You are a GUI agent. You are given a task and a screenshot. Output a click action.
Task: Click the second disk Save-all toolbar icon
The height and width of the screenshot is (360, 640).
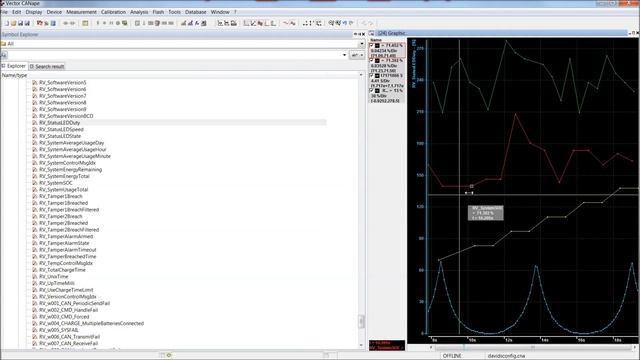(27, 23)
